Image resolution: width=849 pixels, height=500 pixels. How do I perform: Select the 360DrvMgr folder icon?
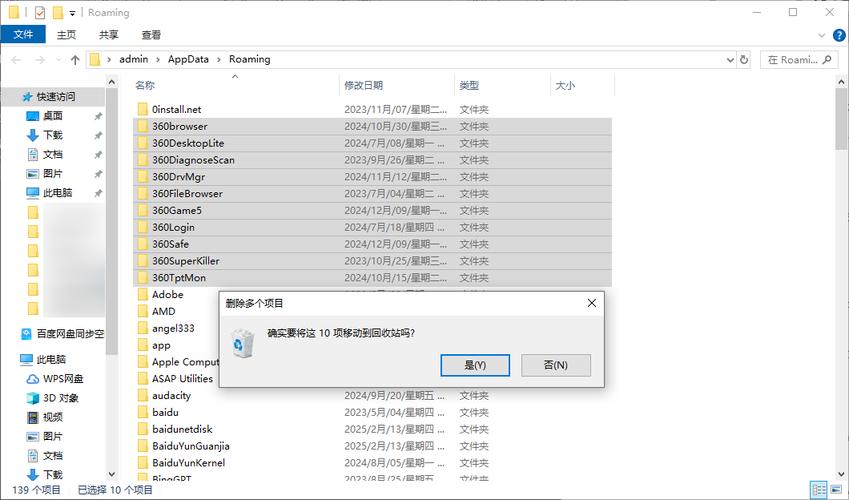point(142,177)
